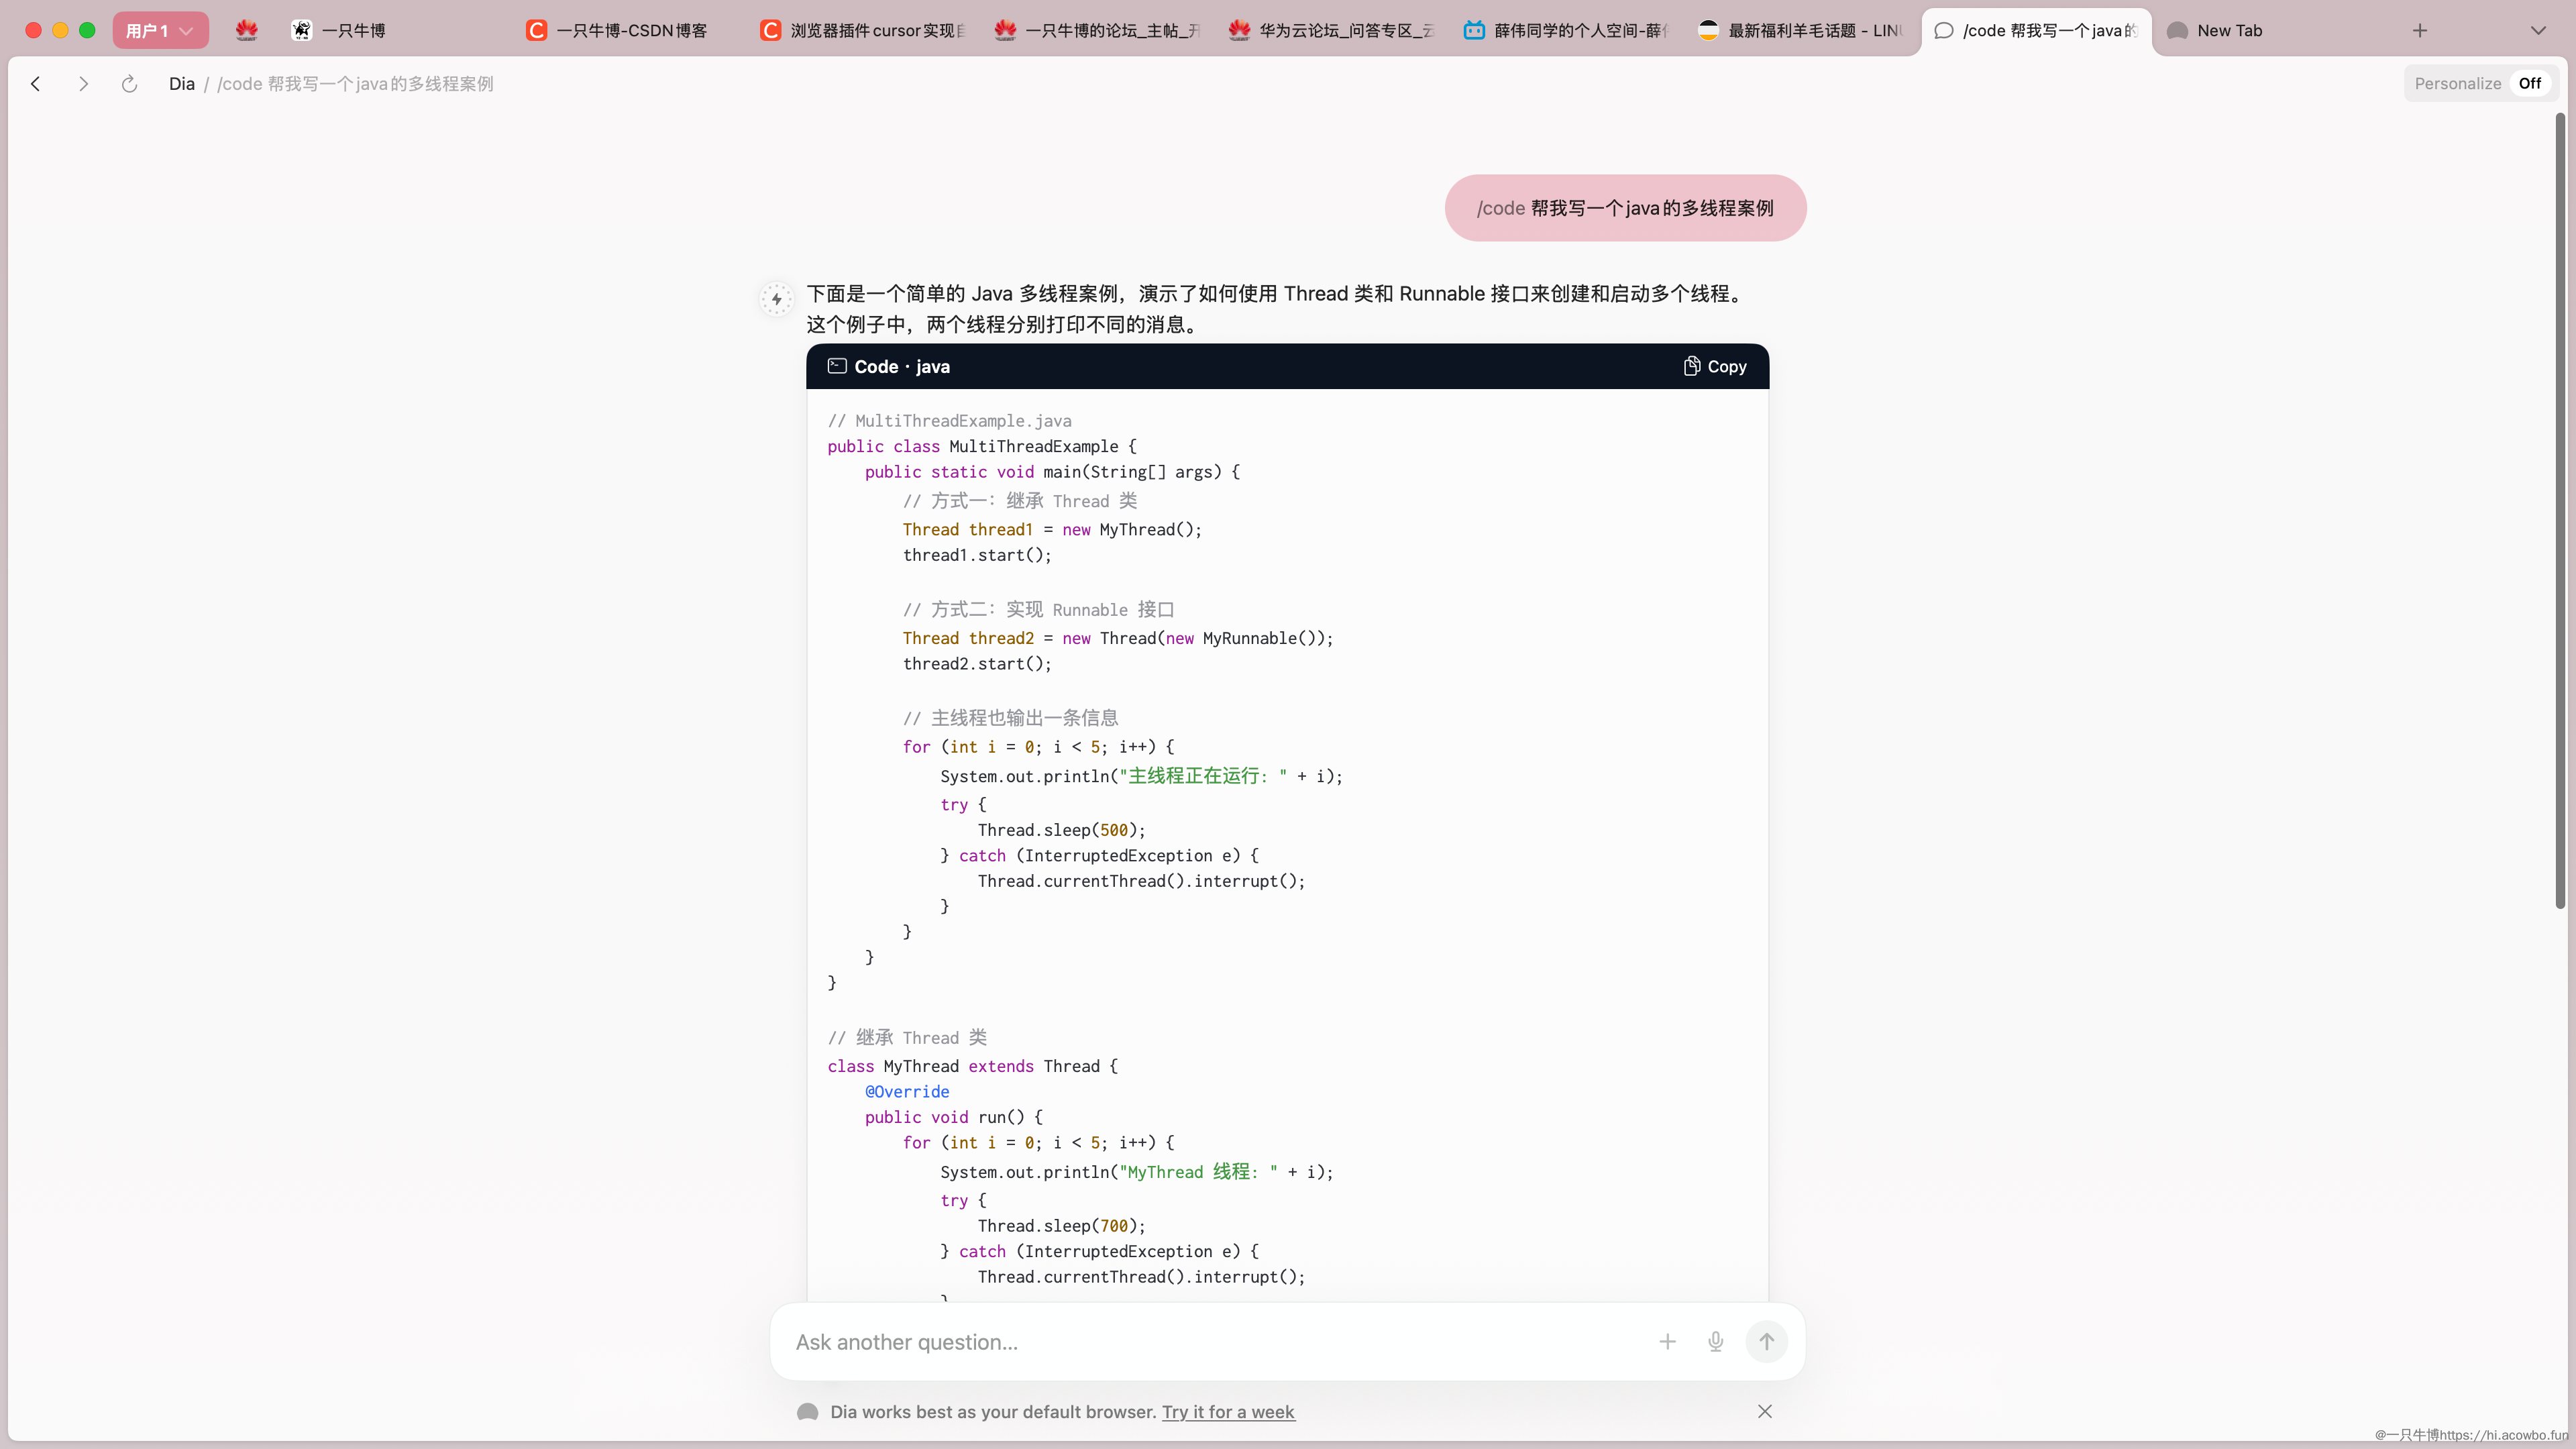
Task: Add attachment with plus icon in chat box
Action: coord(1667,1342)
